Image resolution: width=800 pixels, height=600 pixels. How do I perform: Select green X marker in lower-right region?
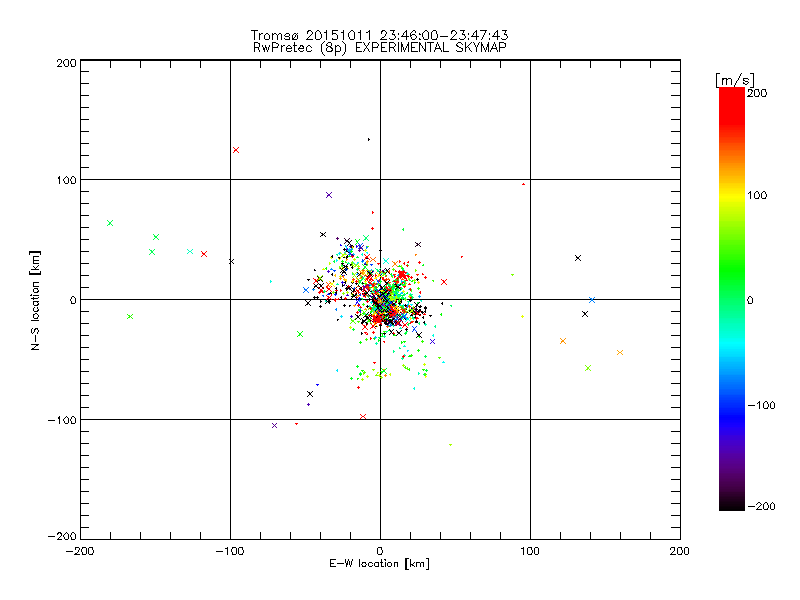588,368
